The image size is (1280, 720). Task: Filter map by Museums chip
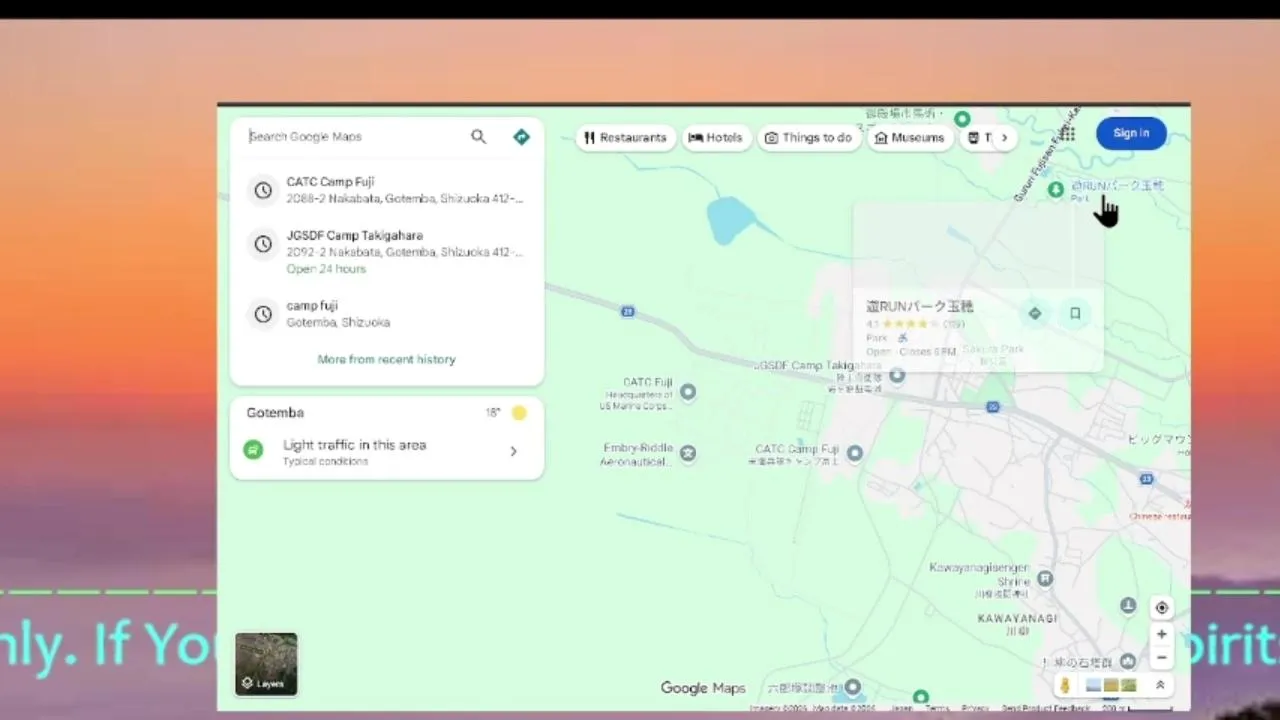909,138
